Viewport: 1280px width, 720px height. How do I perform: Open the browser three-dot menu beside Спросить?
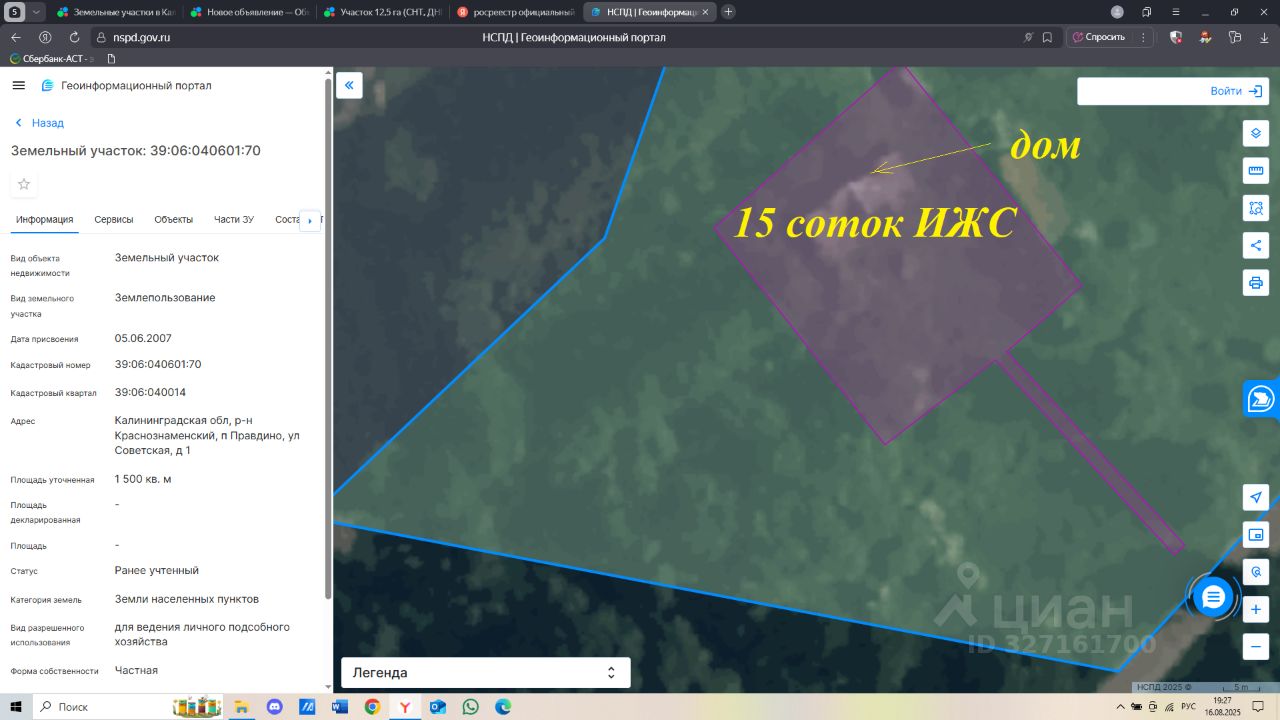(1144, 37)
